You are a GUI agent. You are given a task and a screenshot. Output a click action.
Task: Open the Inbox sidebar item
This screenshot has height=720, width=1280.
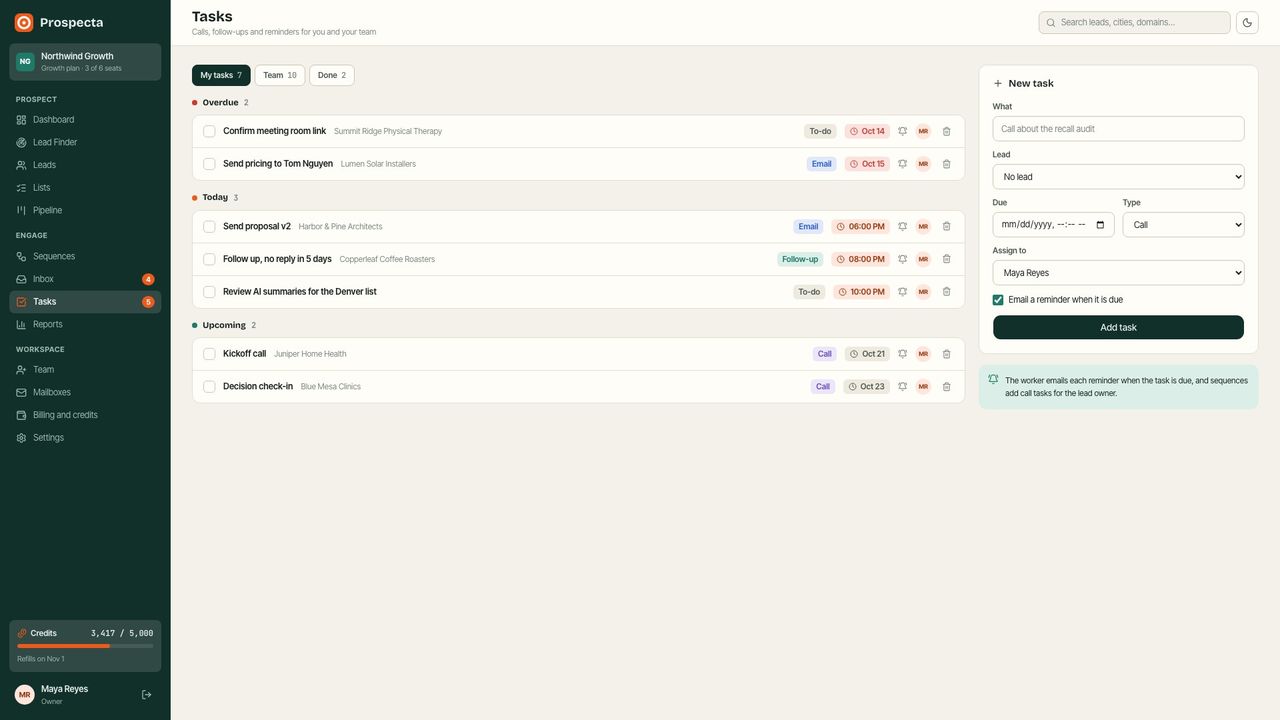point(85,279)
